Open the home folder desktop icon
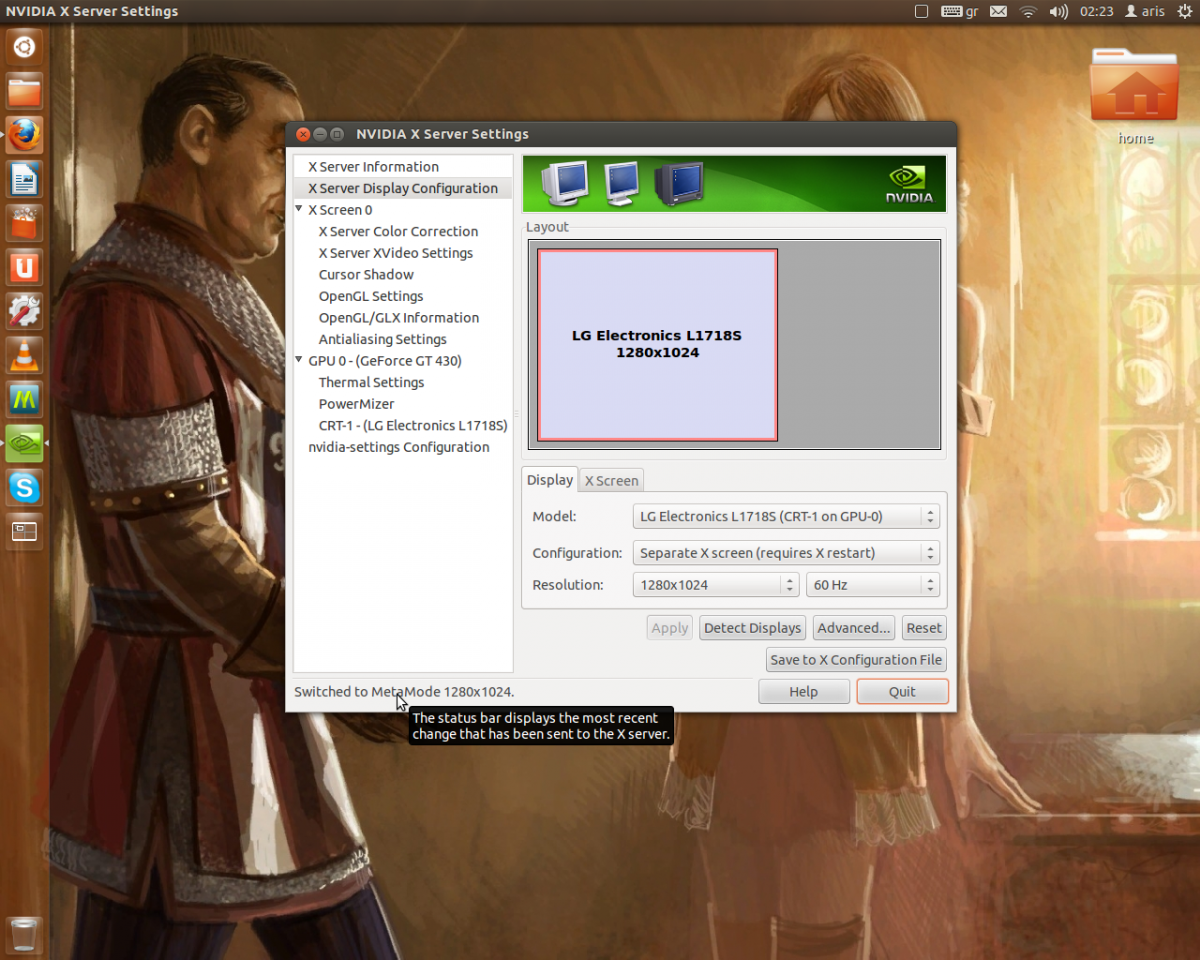 click(1135, 95)
